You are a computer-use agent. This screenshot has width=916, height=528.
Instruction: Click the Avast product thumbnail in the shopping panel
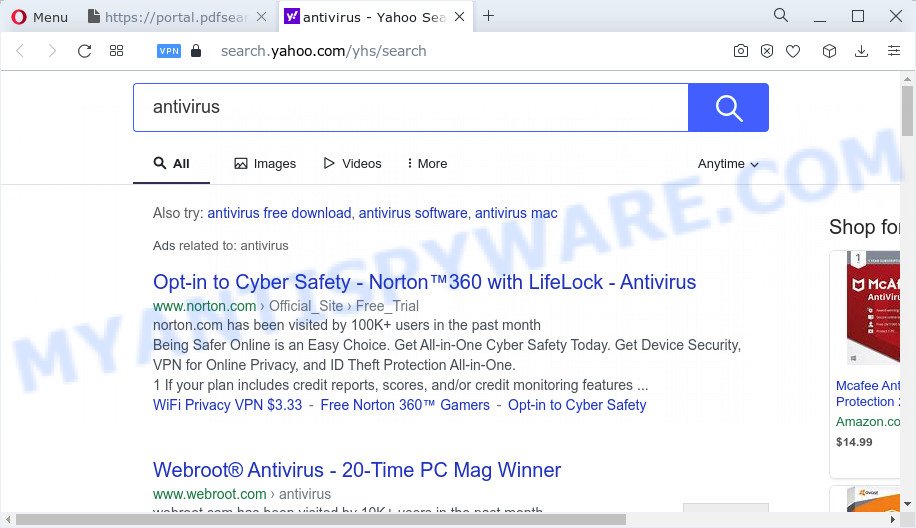tap(873, 500)
